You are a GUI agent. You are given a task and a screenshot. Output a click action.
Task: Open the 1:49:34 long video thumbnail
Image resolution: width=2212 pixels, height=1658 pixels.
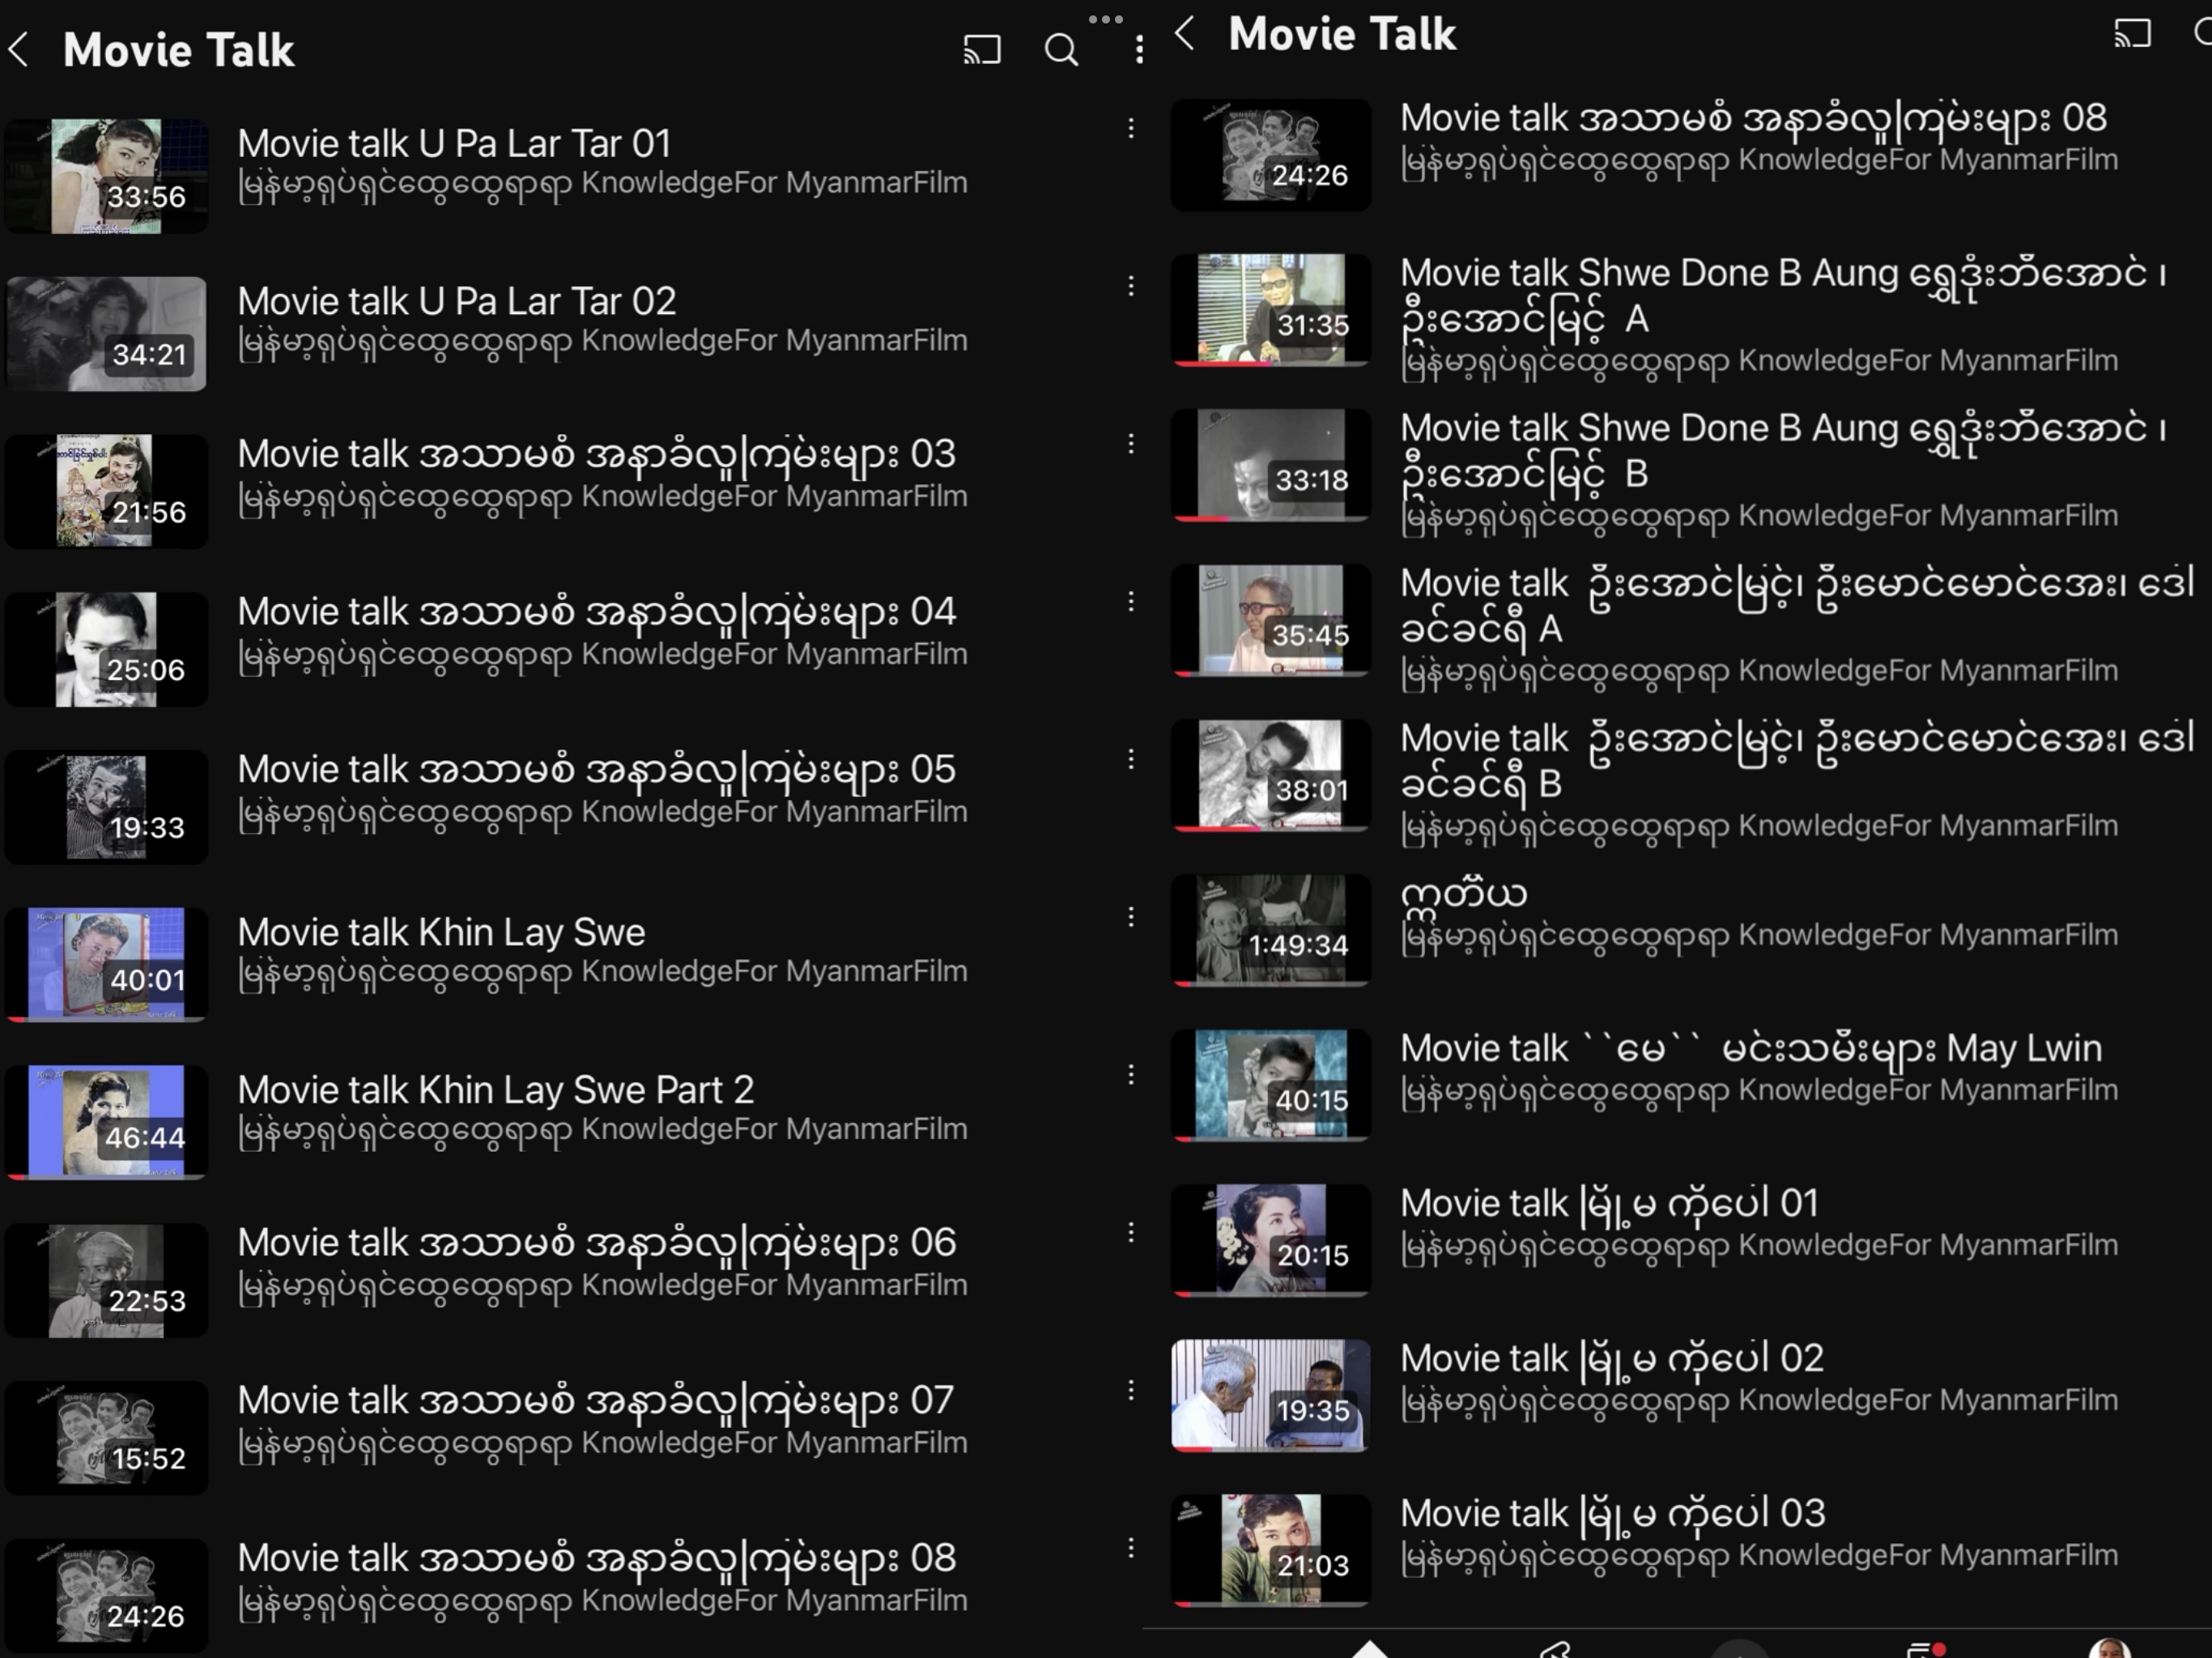pyautogui.click(x=1270, y=930)
